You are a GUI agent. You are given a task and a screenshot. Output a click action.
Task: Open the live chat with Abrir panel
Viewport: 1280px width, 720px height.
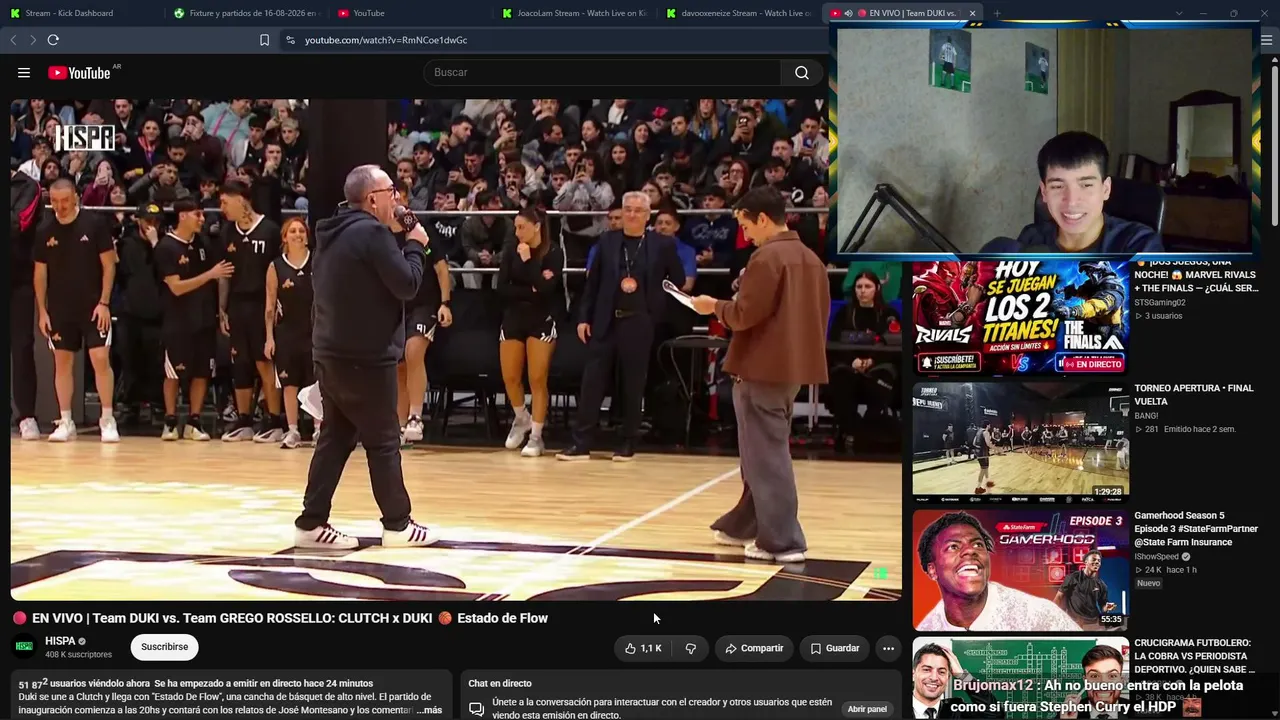click(867, 709)
